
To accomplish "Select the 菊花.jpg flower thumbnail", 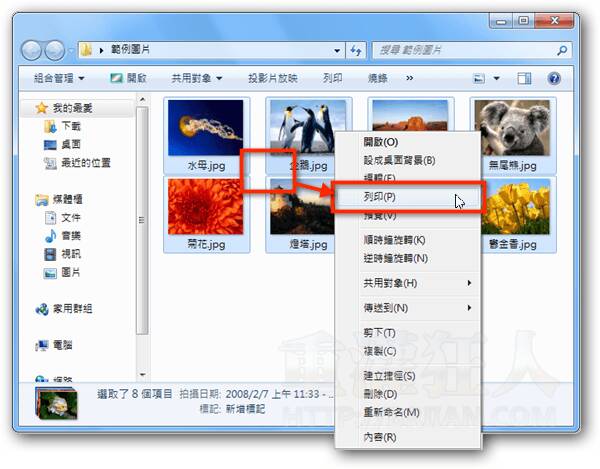I will coord(206,207).
